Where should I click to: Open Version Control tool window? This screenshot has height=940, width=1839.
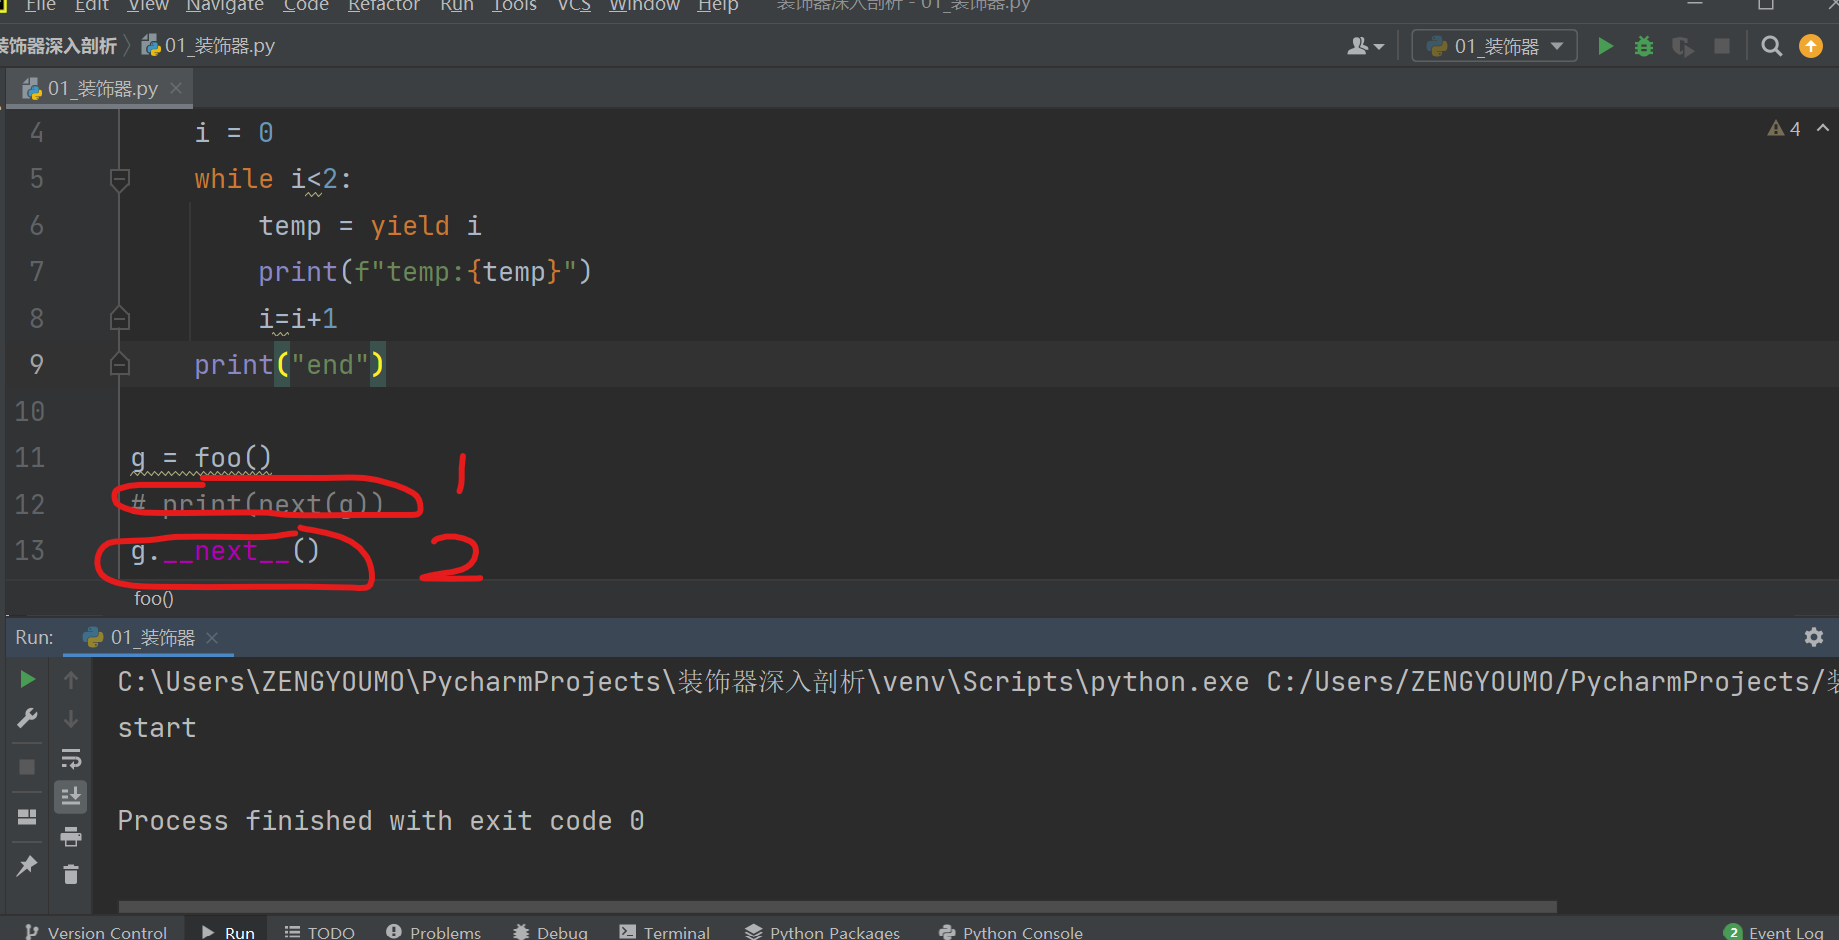pyautogui.click(x=95, y=932)
